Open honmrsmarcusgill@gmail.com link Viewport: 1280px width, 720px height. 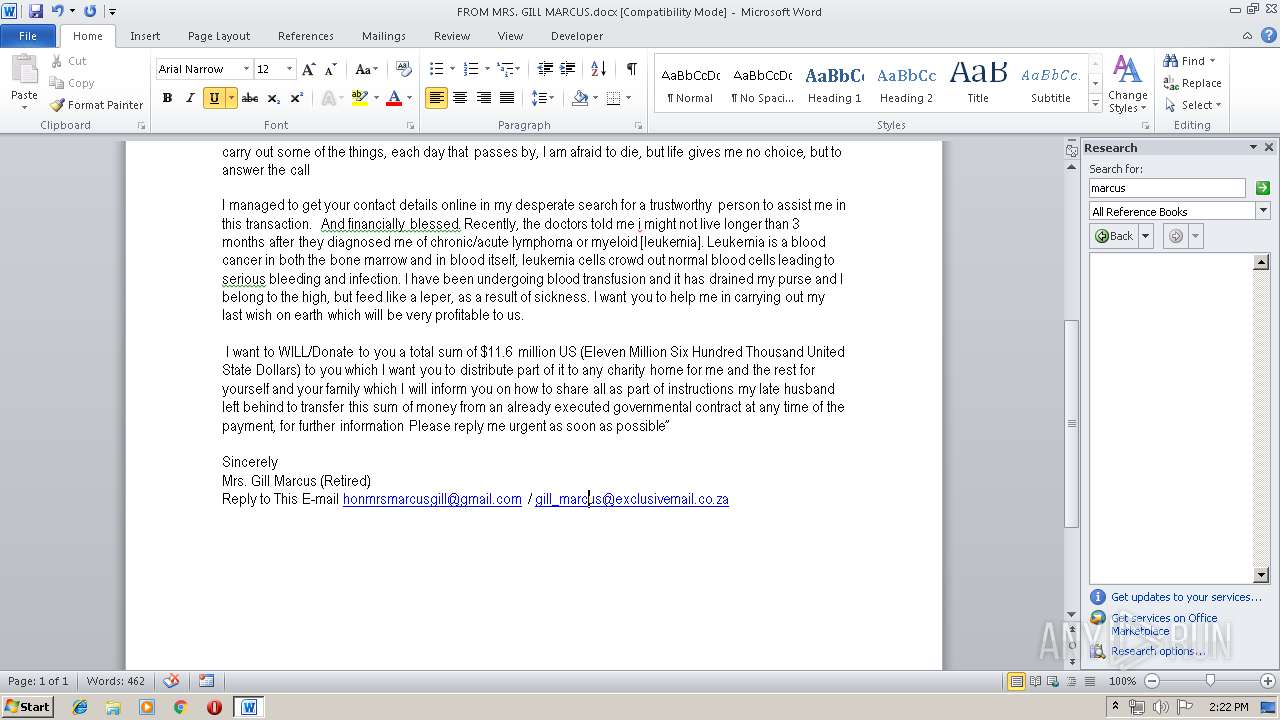(432, 499)
